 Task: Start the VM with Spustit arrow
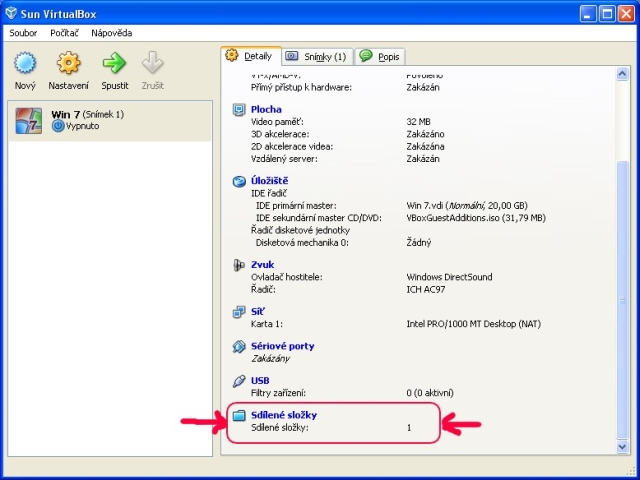coord(114,63)
